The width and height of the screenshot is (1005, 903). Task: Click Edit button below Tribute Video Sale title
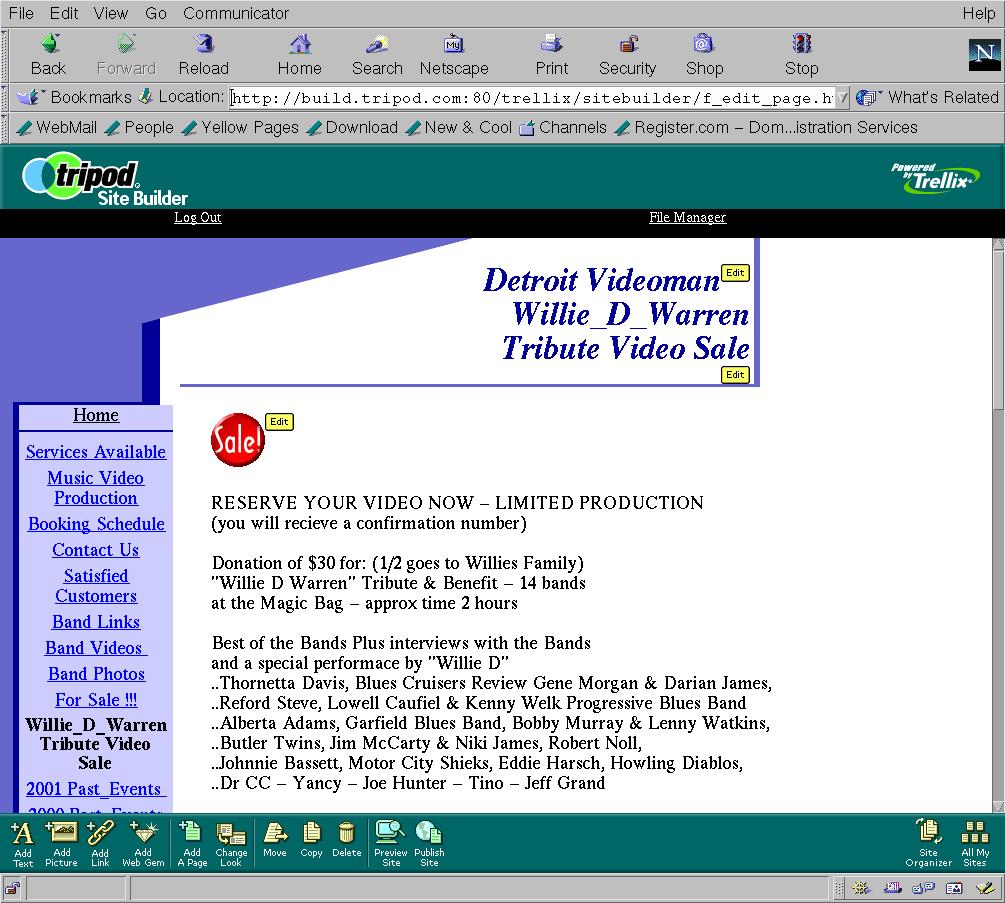735,374
